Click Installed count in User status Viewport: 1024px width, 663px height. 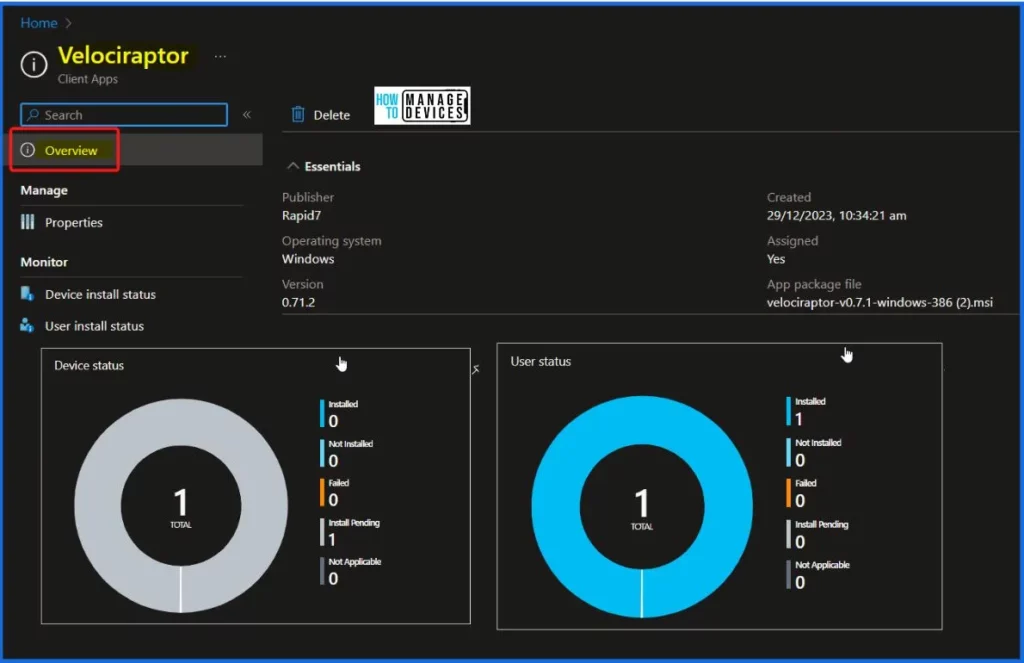(799, 419)
